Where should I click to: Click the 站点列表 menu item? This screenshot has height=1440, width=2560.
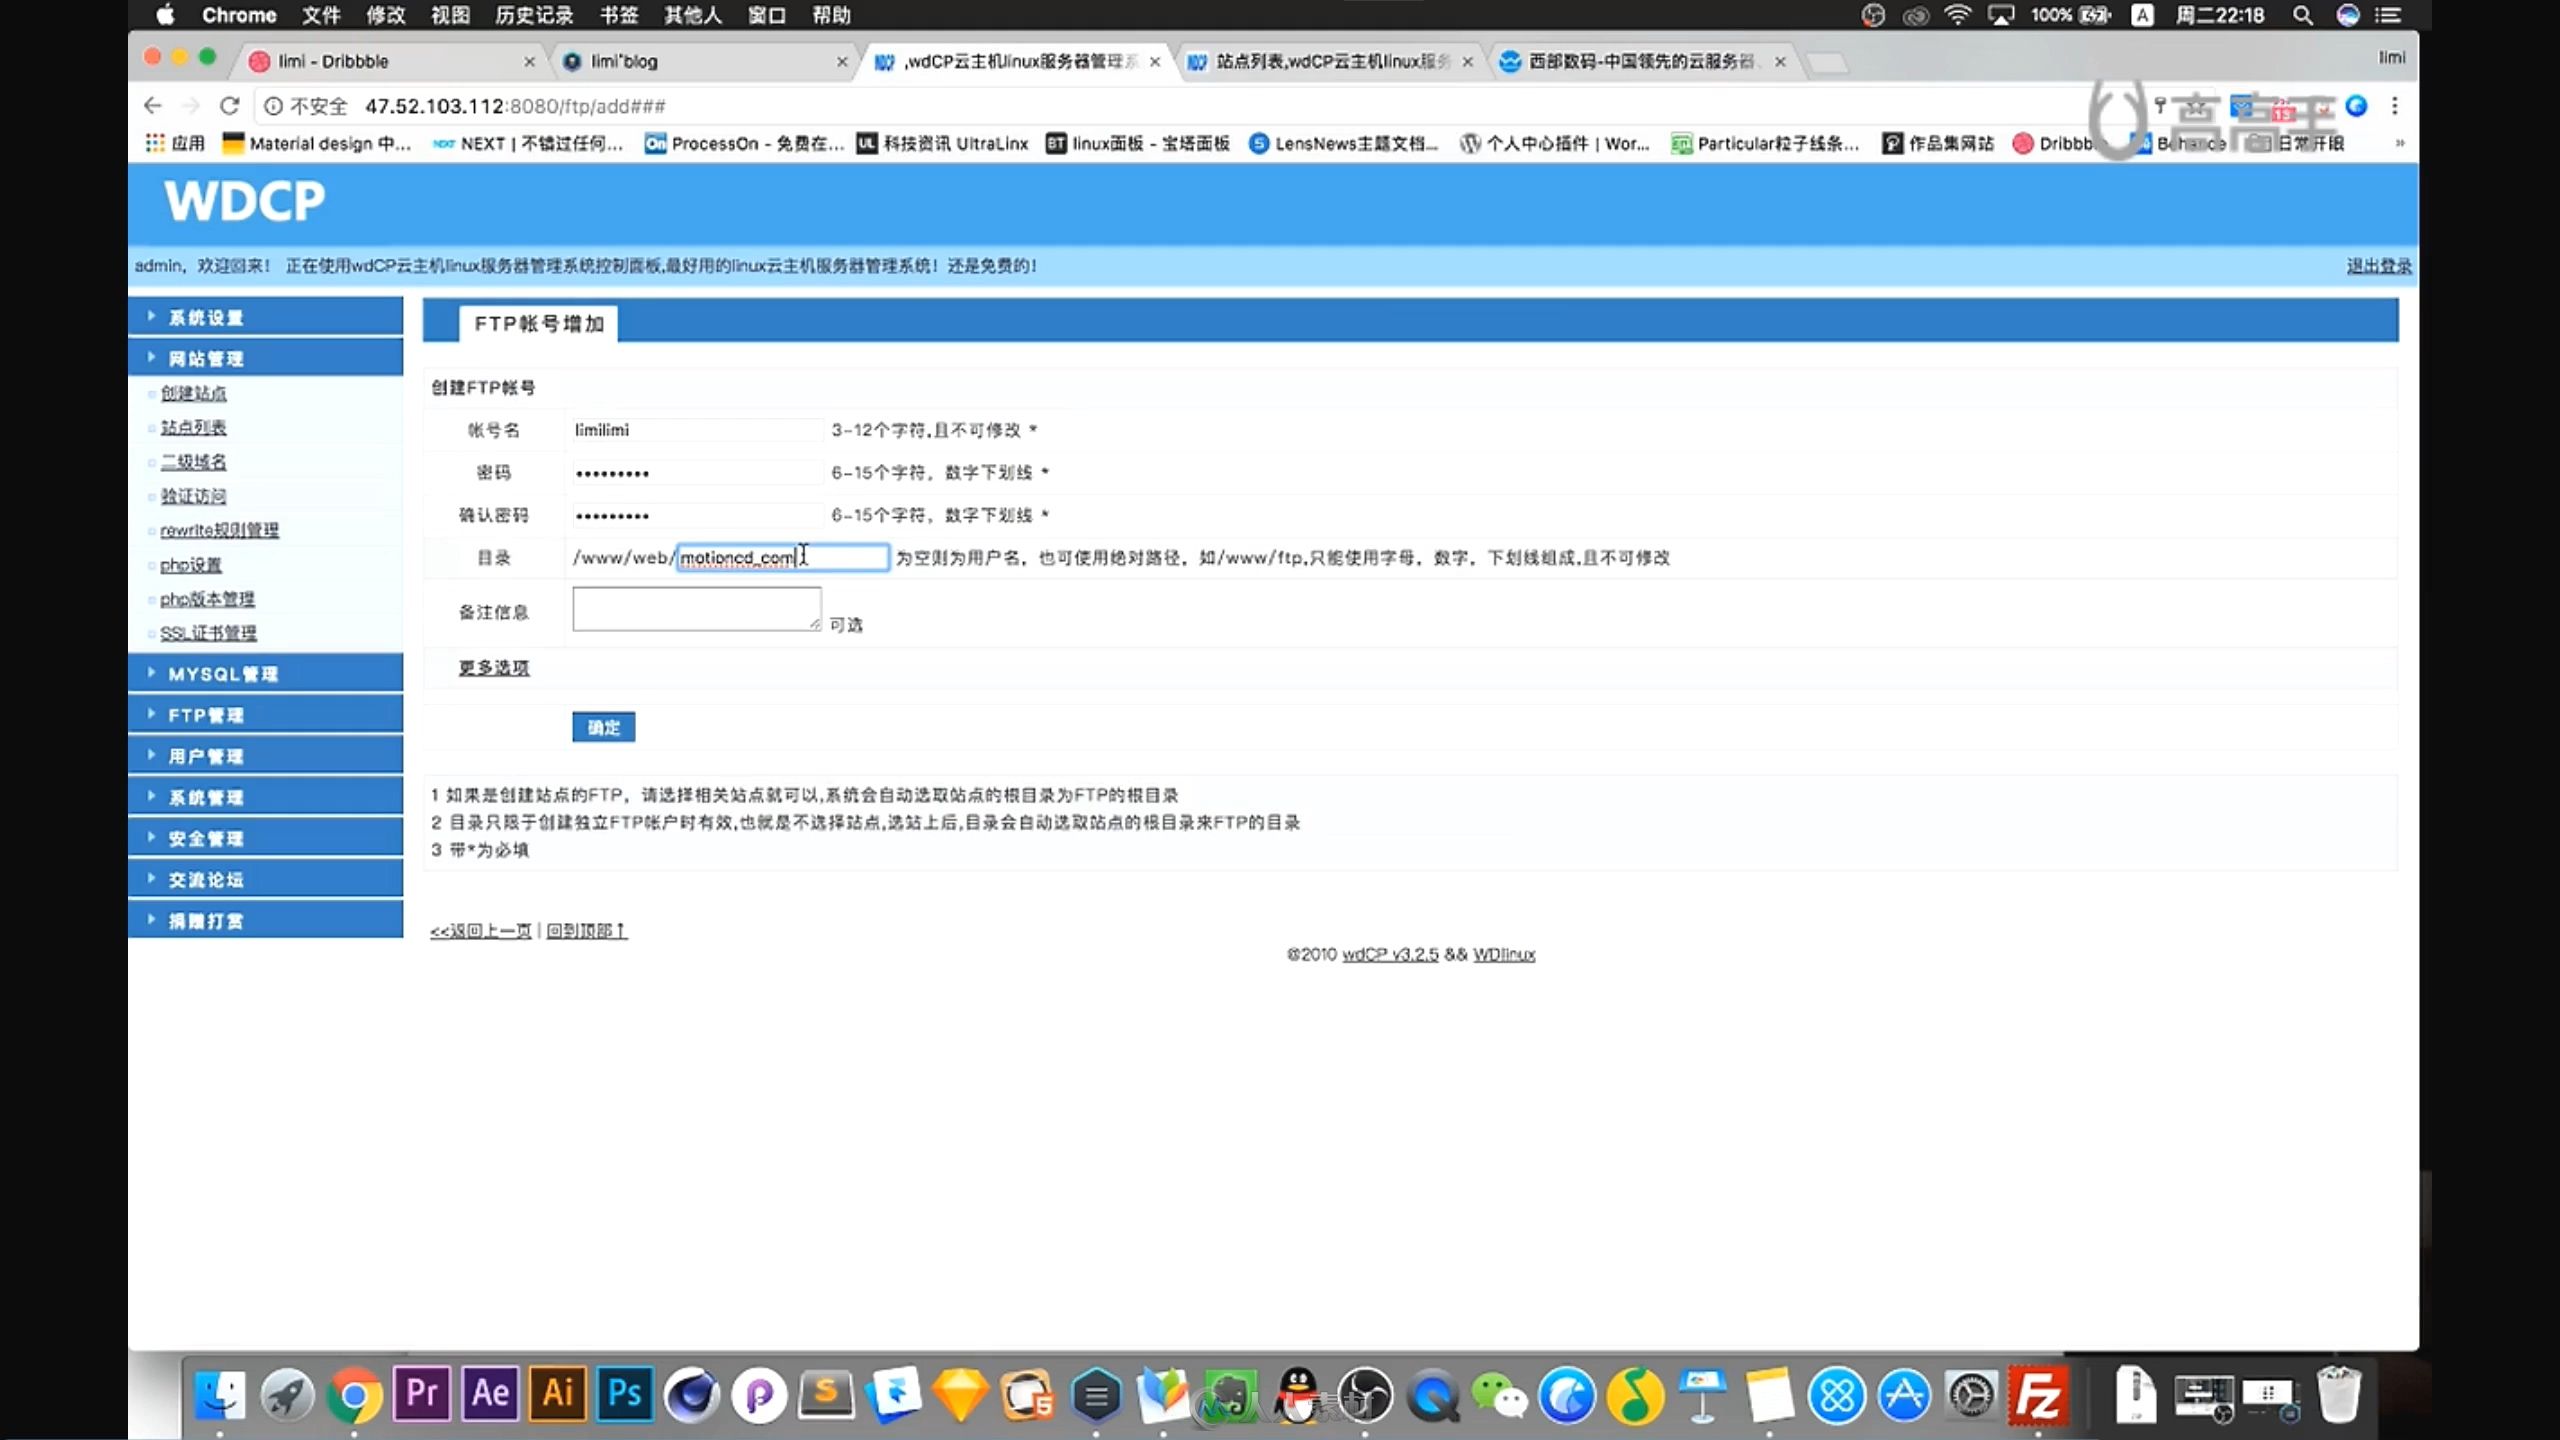(x=192, y=427)
